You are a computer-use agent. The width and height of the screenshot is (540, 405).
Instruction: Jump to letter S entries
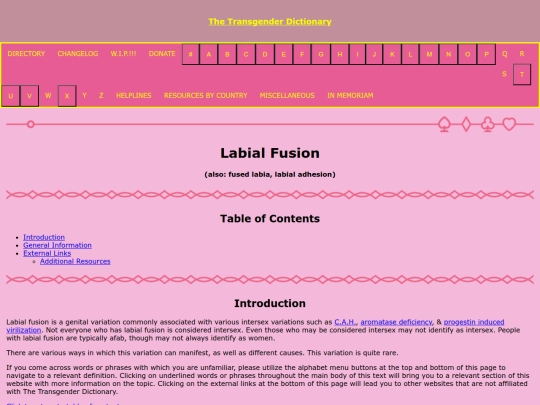tap(504, 74)
